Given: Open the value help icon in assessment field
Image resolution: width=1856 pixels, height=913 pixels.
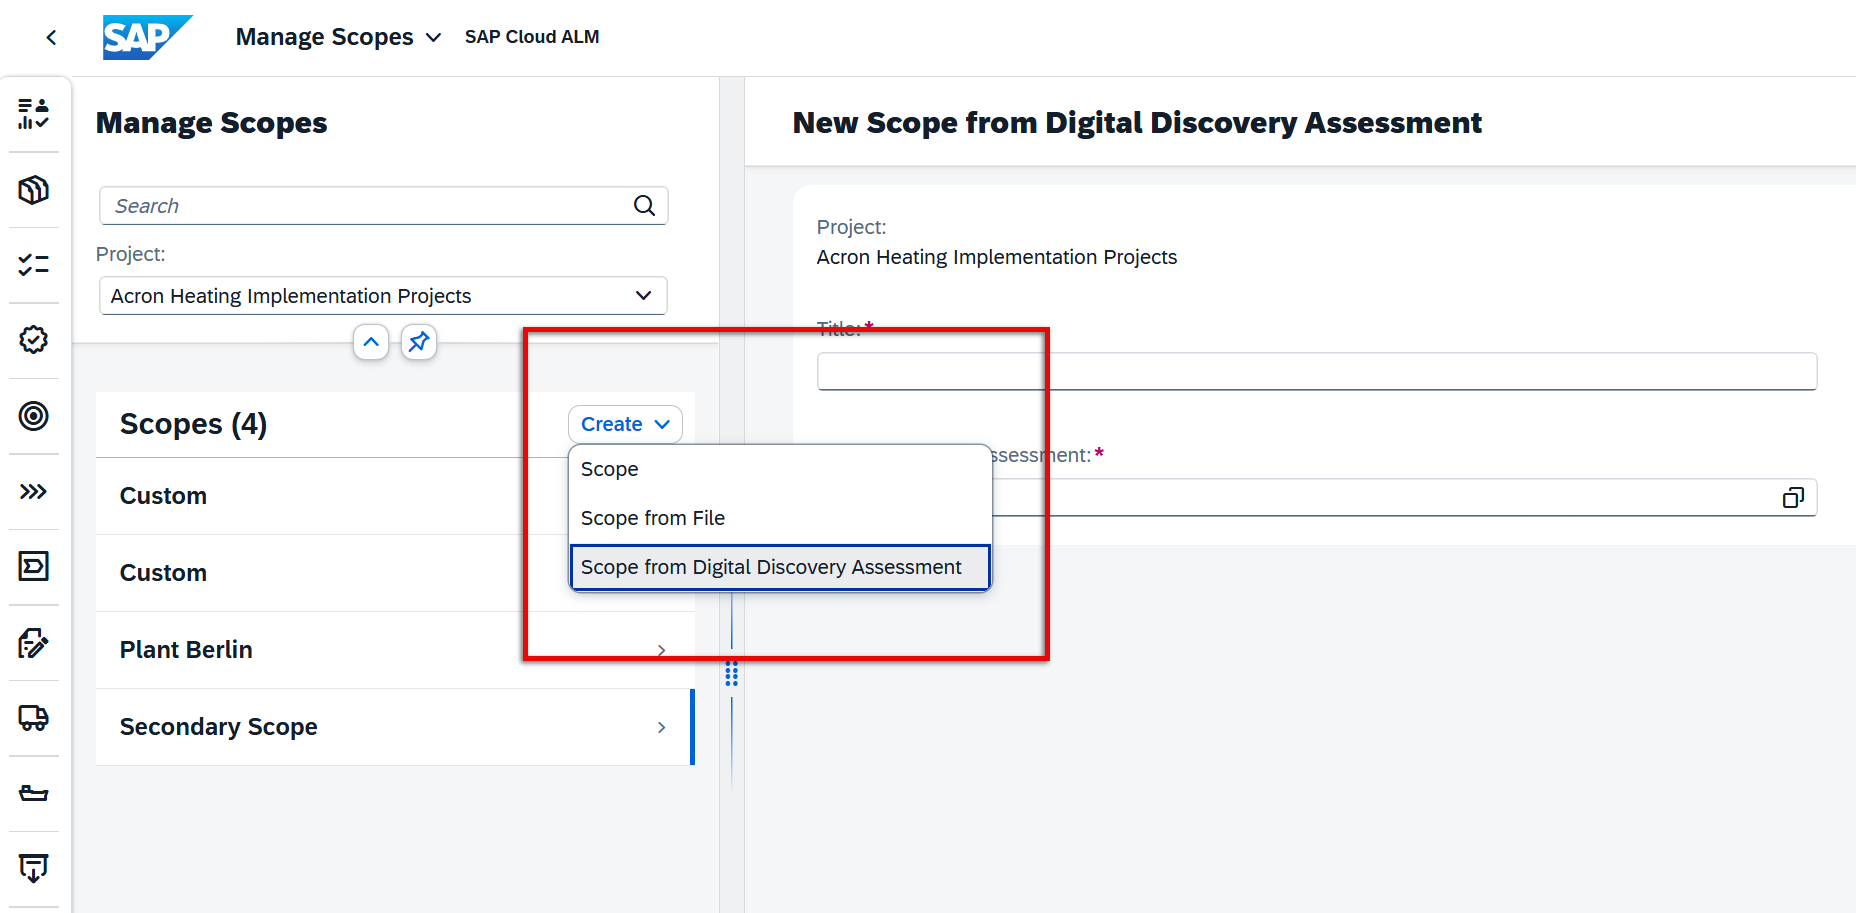Looking at the screenshot, I should point(1792,498).
